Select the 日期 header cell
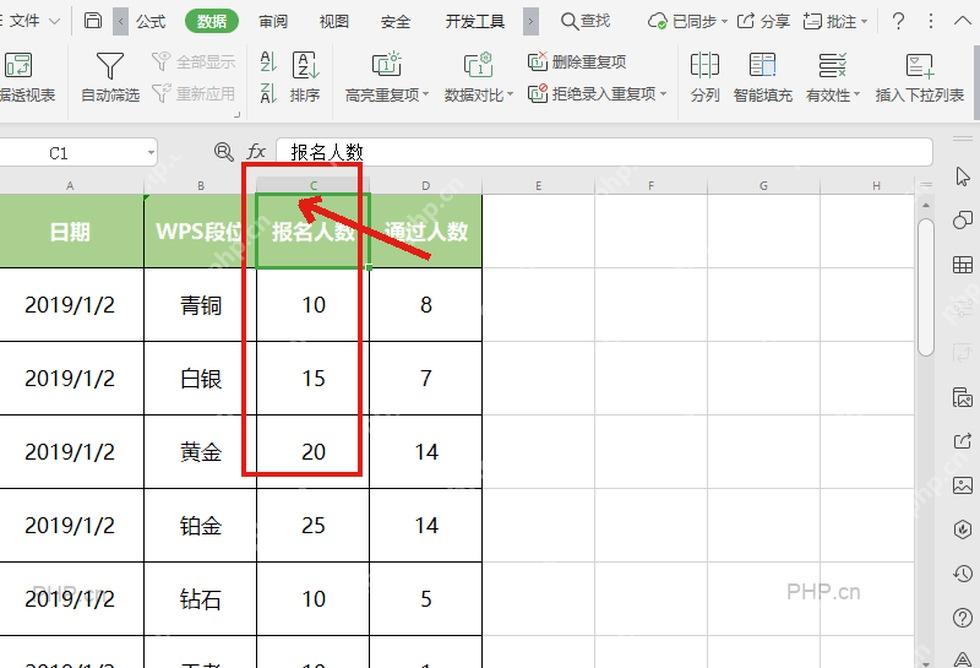 coord(70,231)
